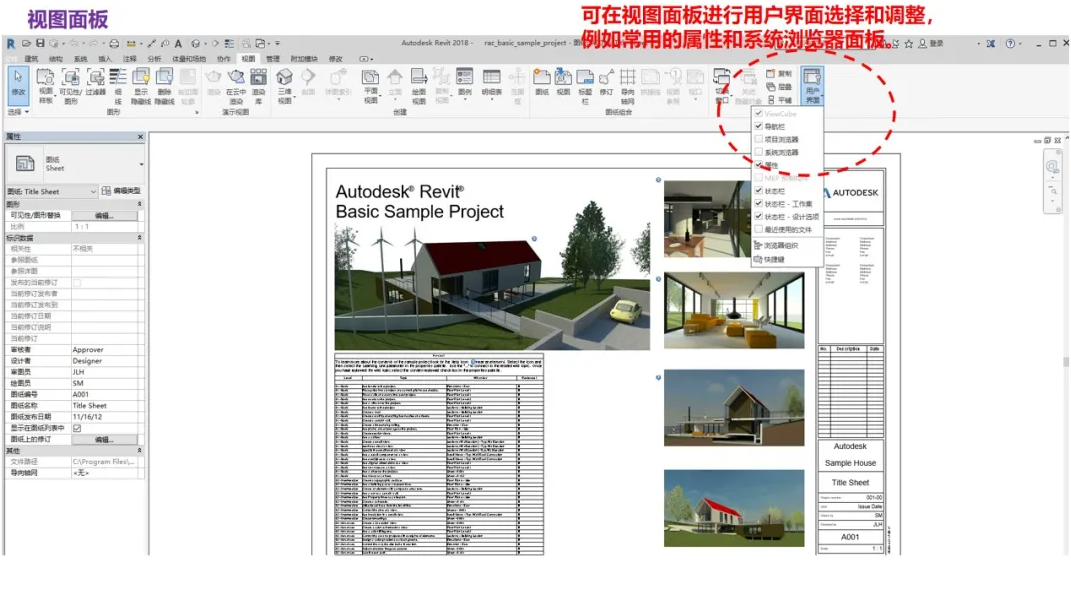1071x599 pixels.
Task: Enable the 项目浏览器 checkbox
Action: pyautogui.click(x=758, y=141)
